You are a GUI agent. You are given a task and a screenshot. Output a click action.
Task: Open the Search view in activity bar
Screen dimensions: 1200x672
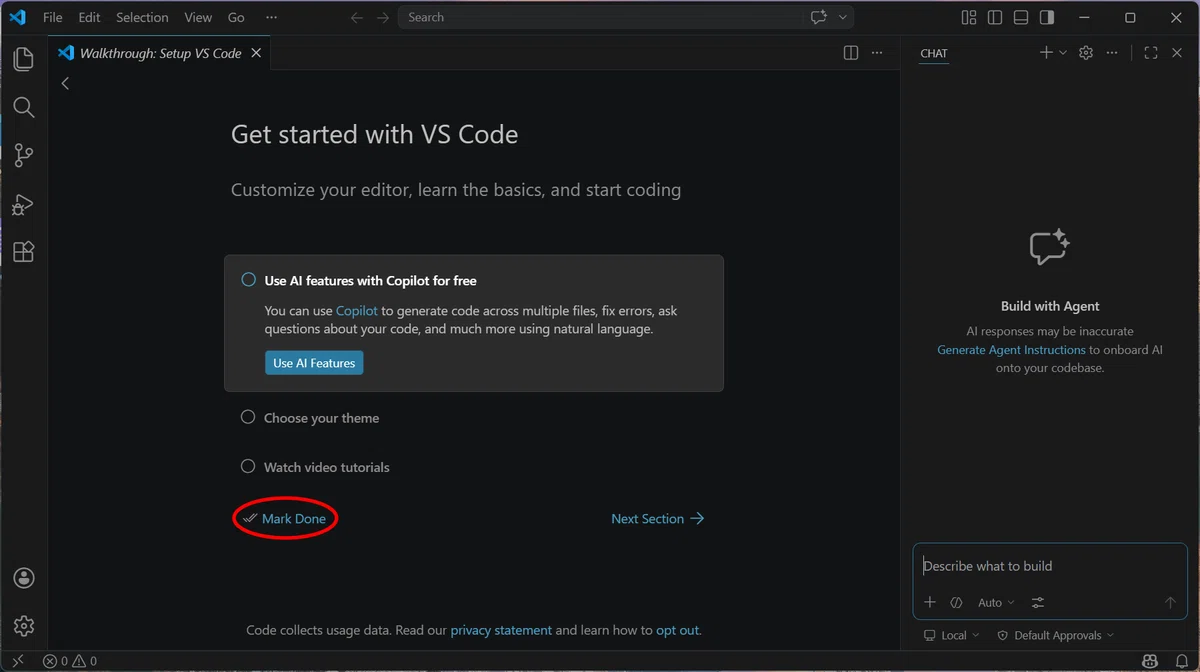(x=23, y=107)
